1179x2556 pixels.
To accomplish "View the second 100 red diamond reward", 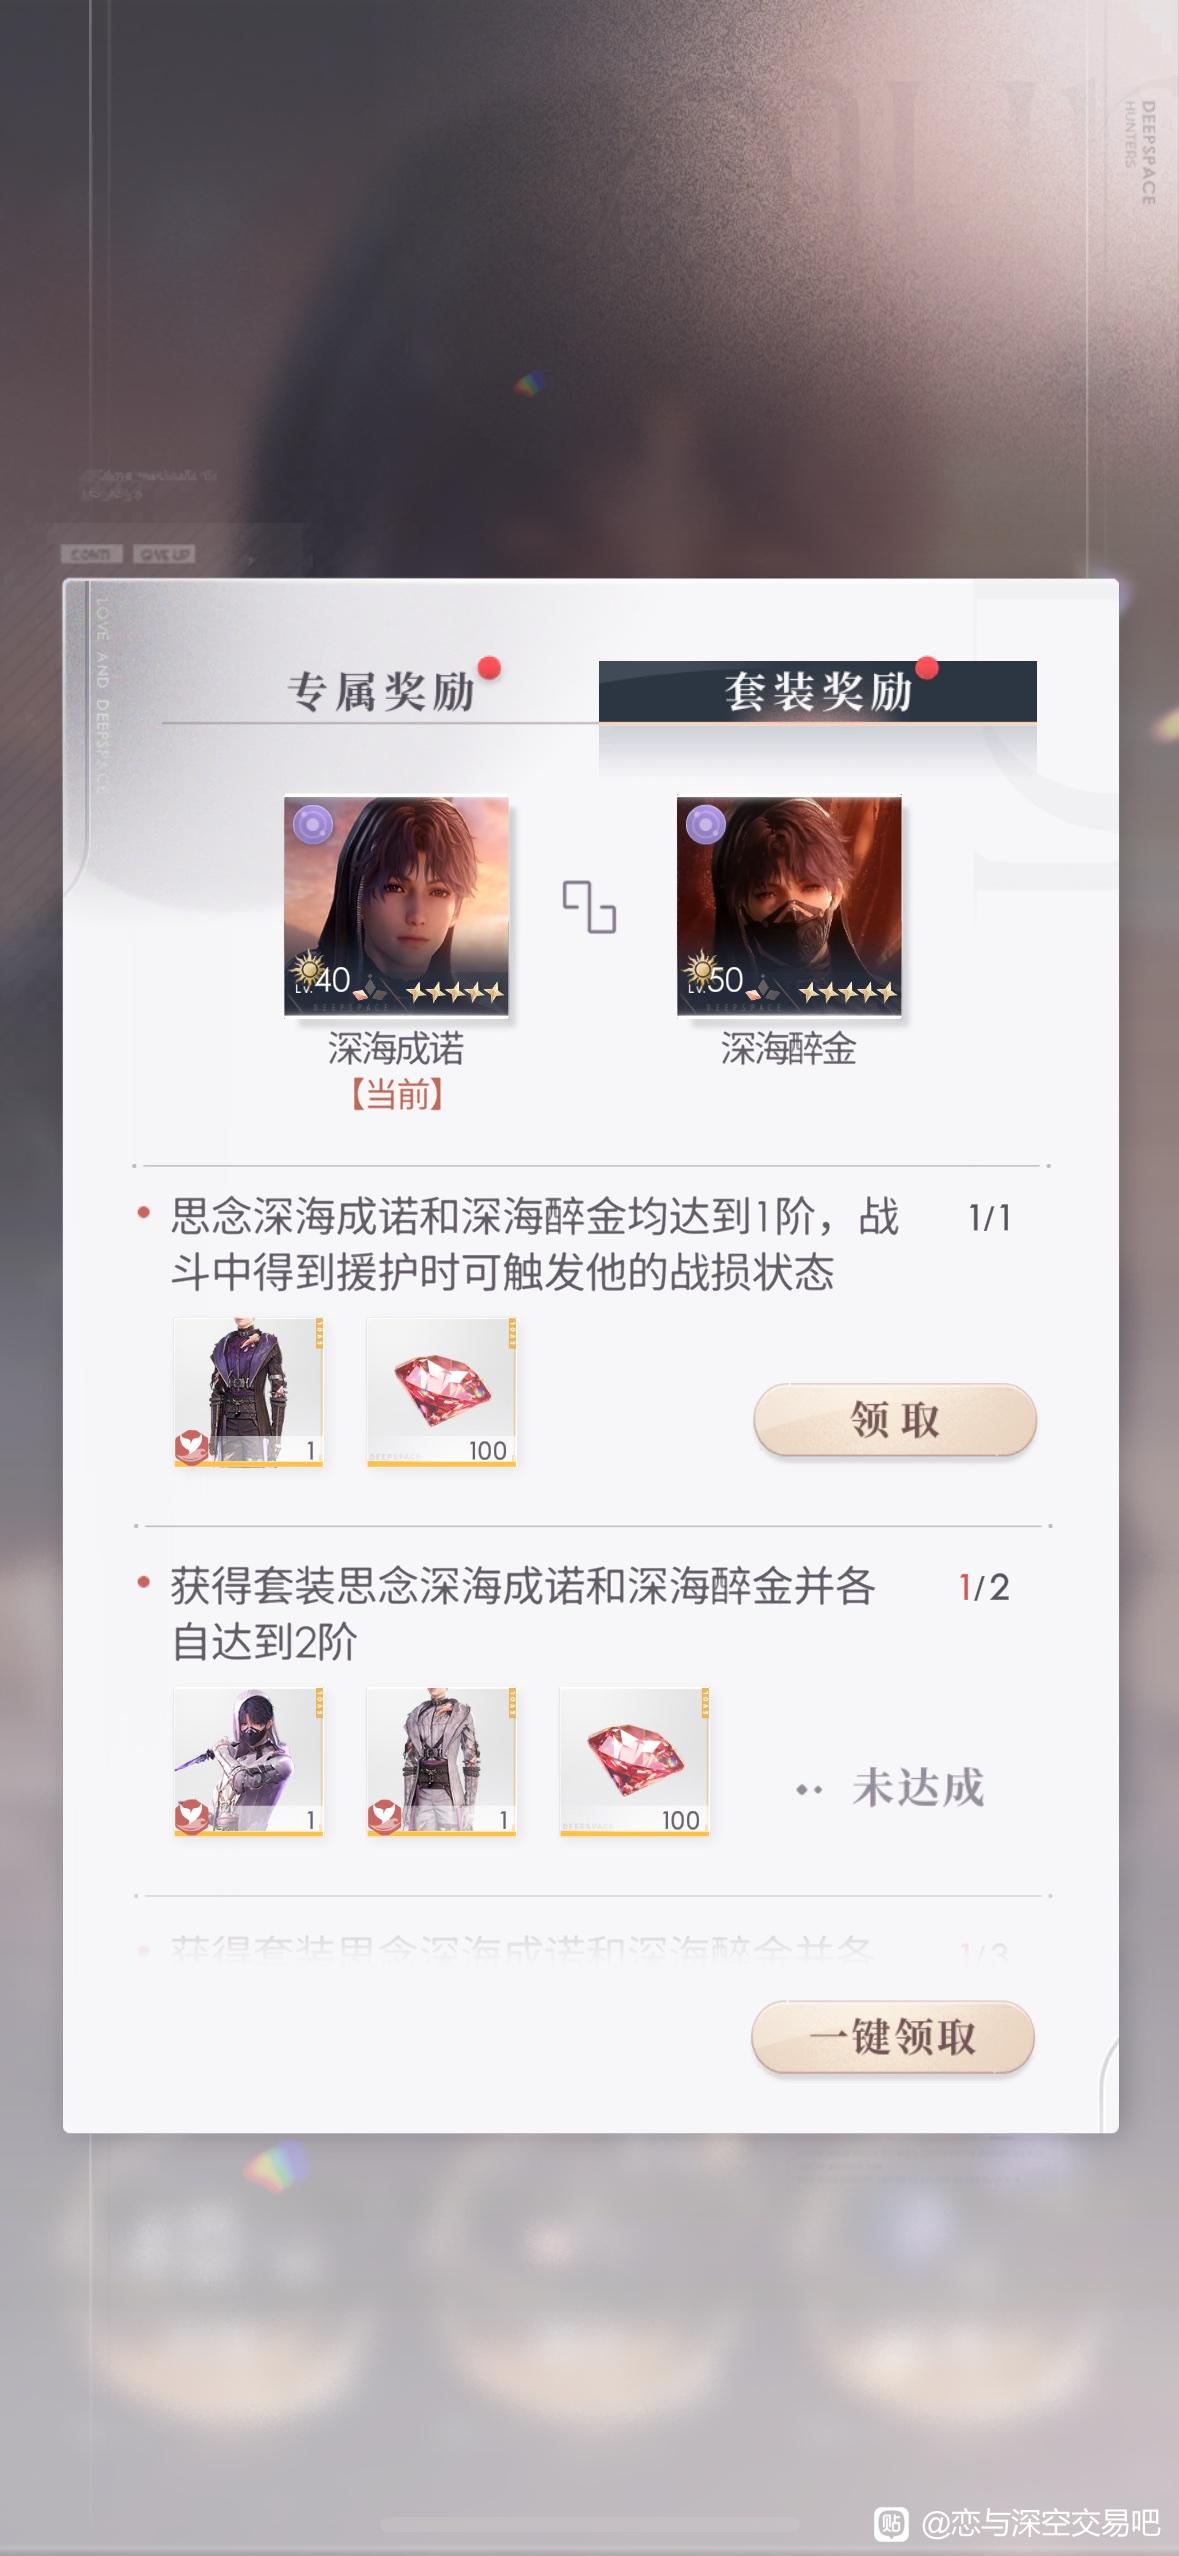I will click(634, 1761).
